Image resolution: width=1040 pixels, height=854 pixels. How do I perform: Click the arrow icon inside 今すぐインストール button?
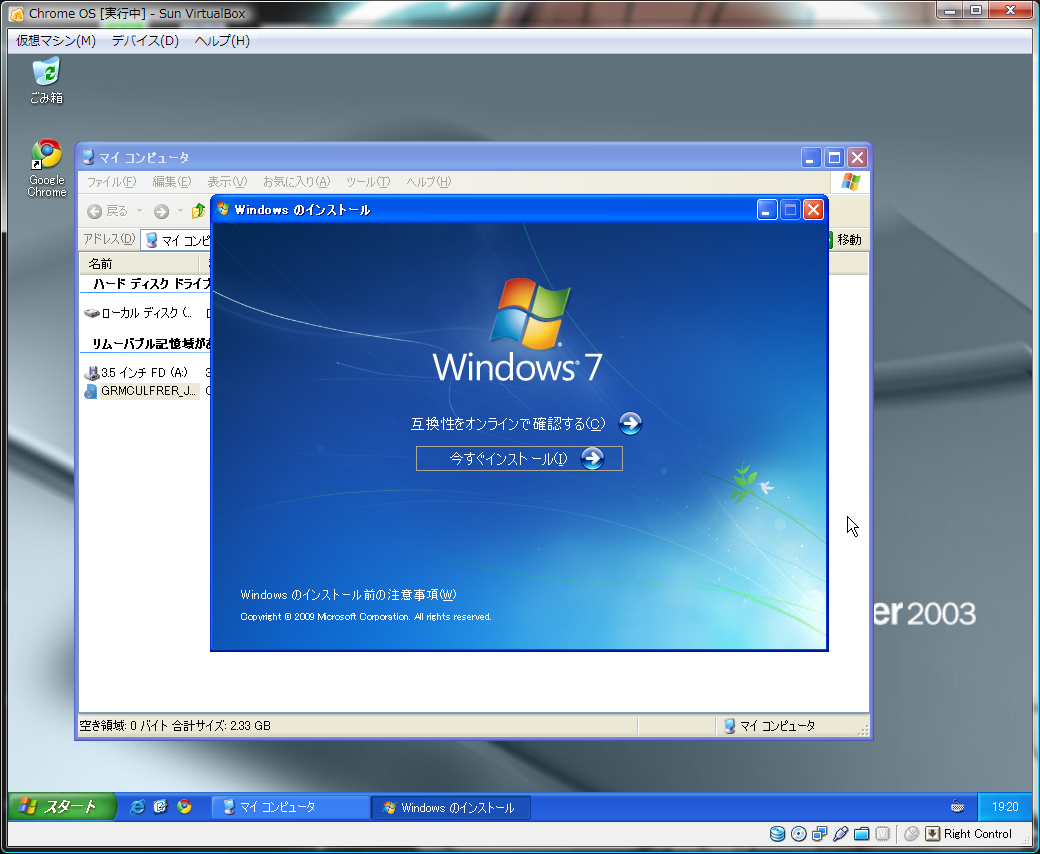click(592, 458)
